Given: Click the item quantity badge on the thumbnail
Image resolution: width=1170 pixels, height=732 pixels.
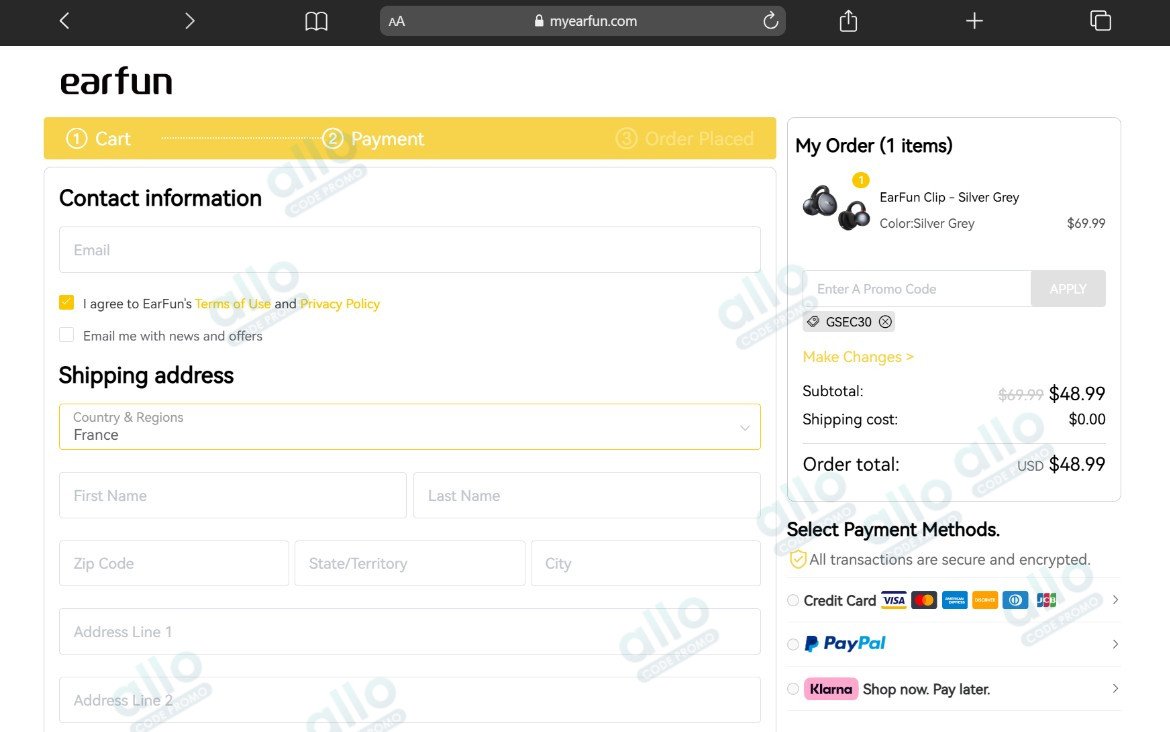Looking at the screenshot, I should pos(860,180).
